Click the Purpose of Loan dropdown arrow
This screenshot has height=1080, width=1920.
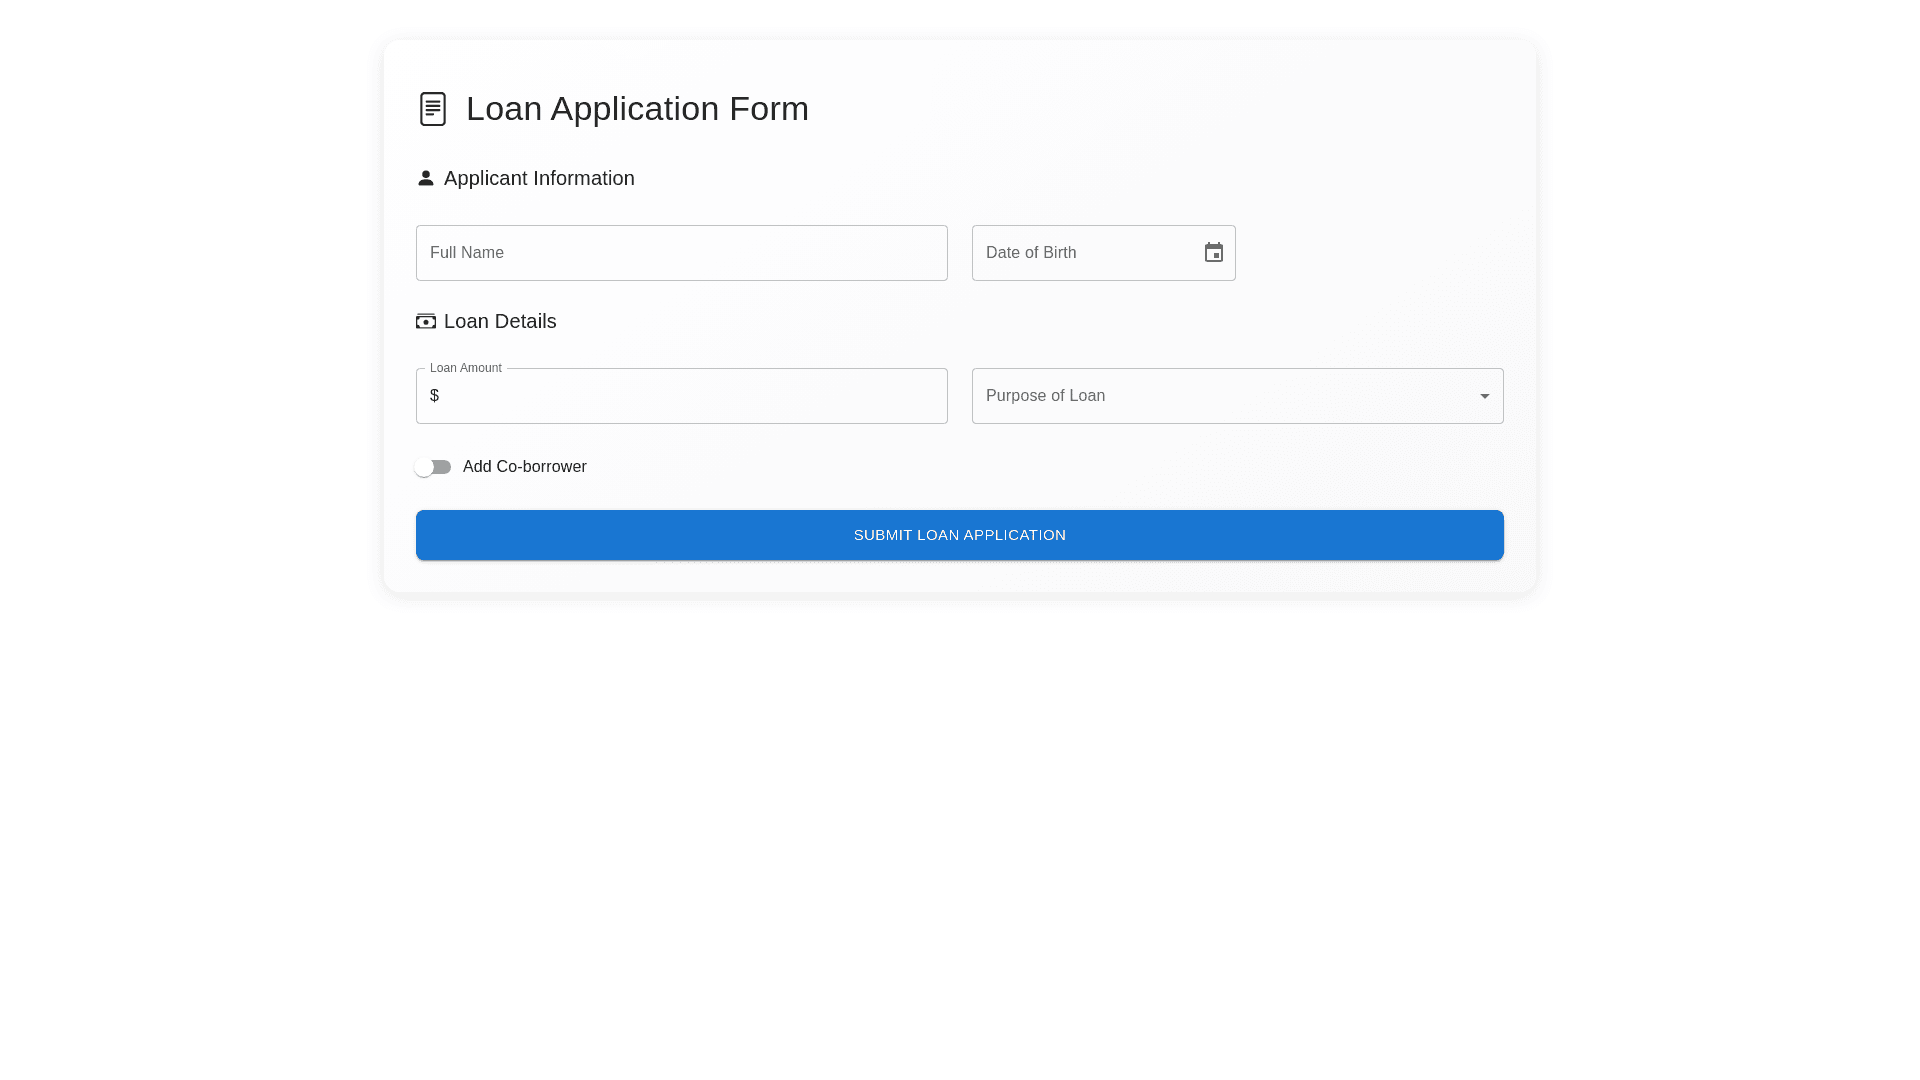[x=1484, y=397]
